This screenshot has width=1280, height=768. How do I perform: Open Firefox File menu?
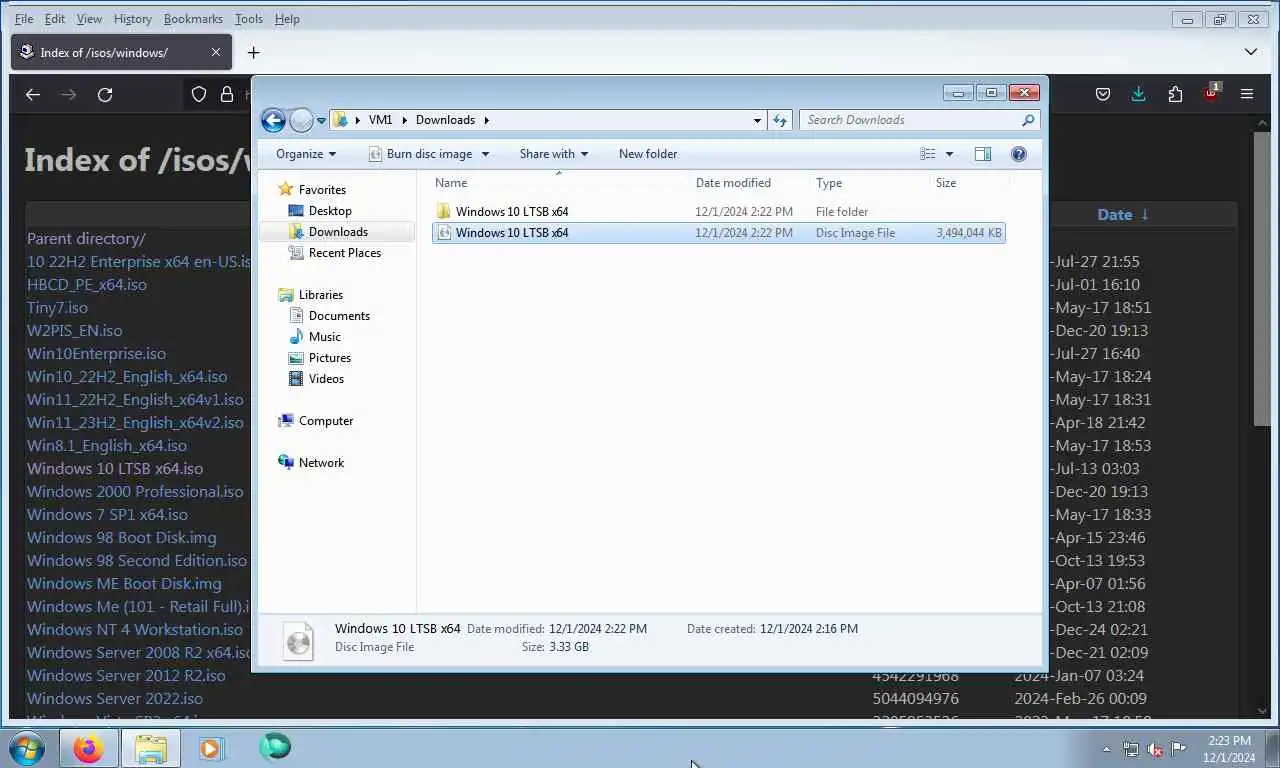24,19
